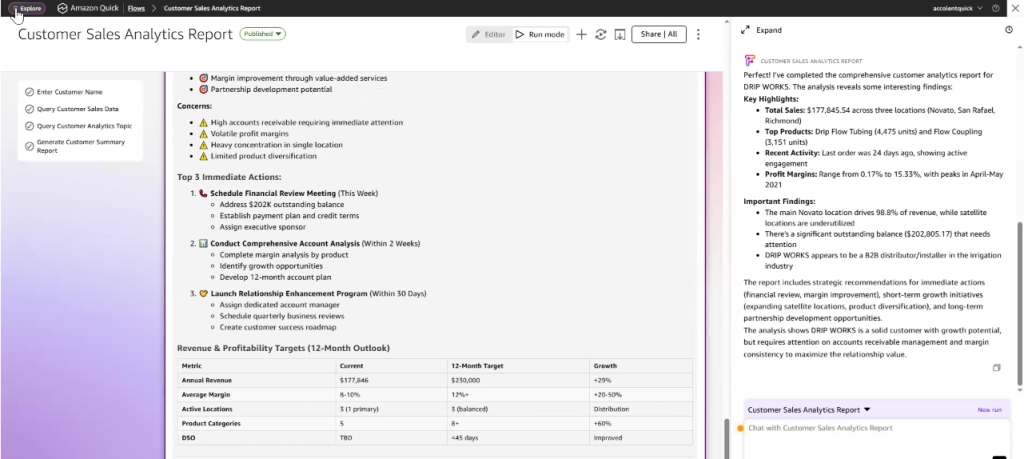Copy the chat response with the copy icon
Screen dimensions: 1024x459
(x=997, y=368)
